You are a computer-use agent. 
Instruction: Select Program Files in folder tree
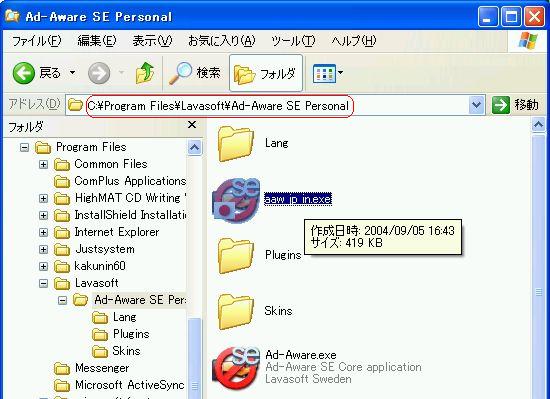[x=91, y=147]
